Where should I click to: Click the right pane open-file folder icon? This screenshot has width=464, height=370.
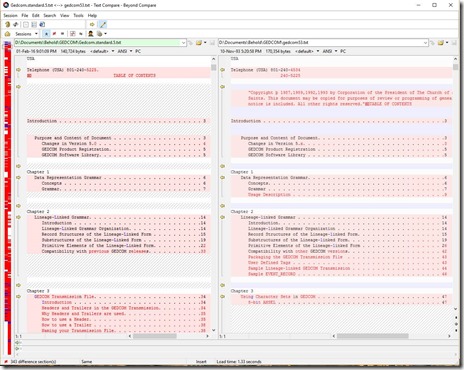pyautogui.click(x=441, y=43)
